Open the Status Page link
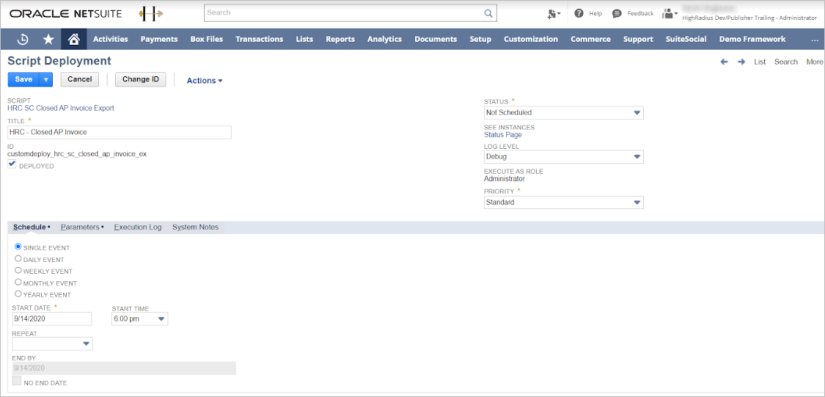Screen dimensions: 825x397 503,135
